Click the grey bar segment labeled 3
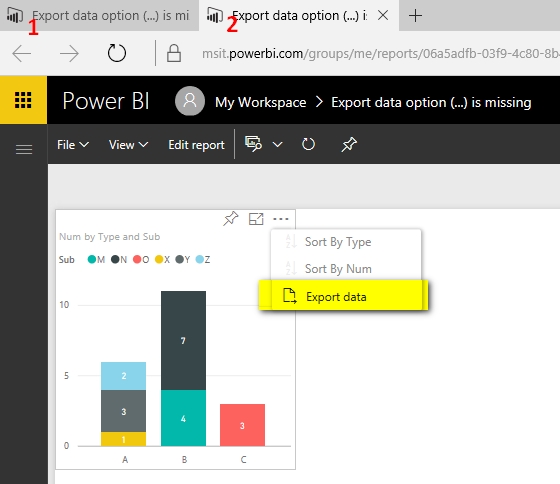 [124, 411]
